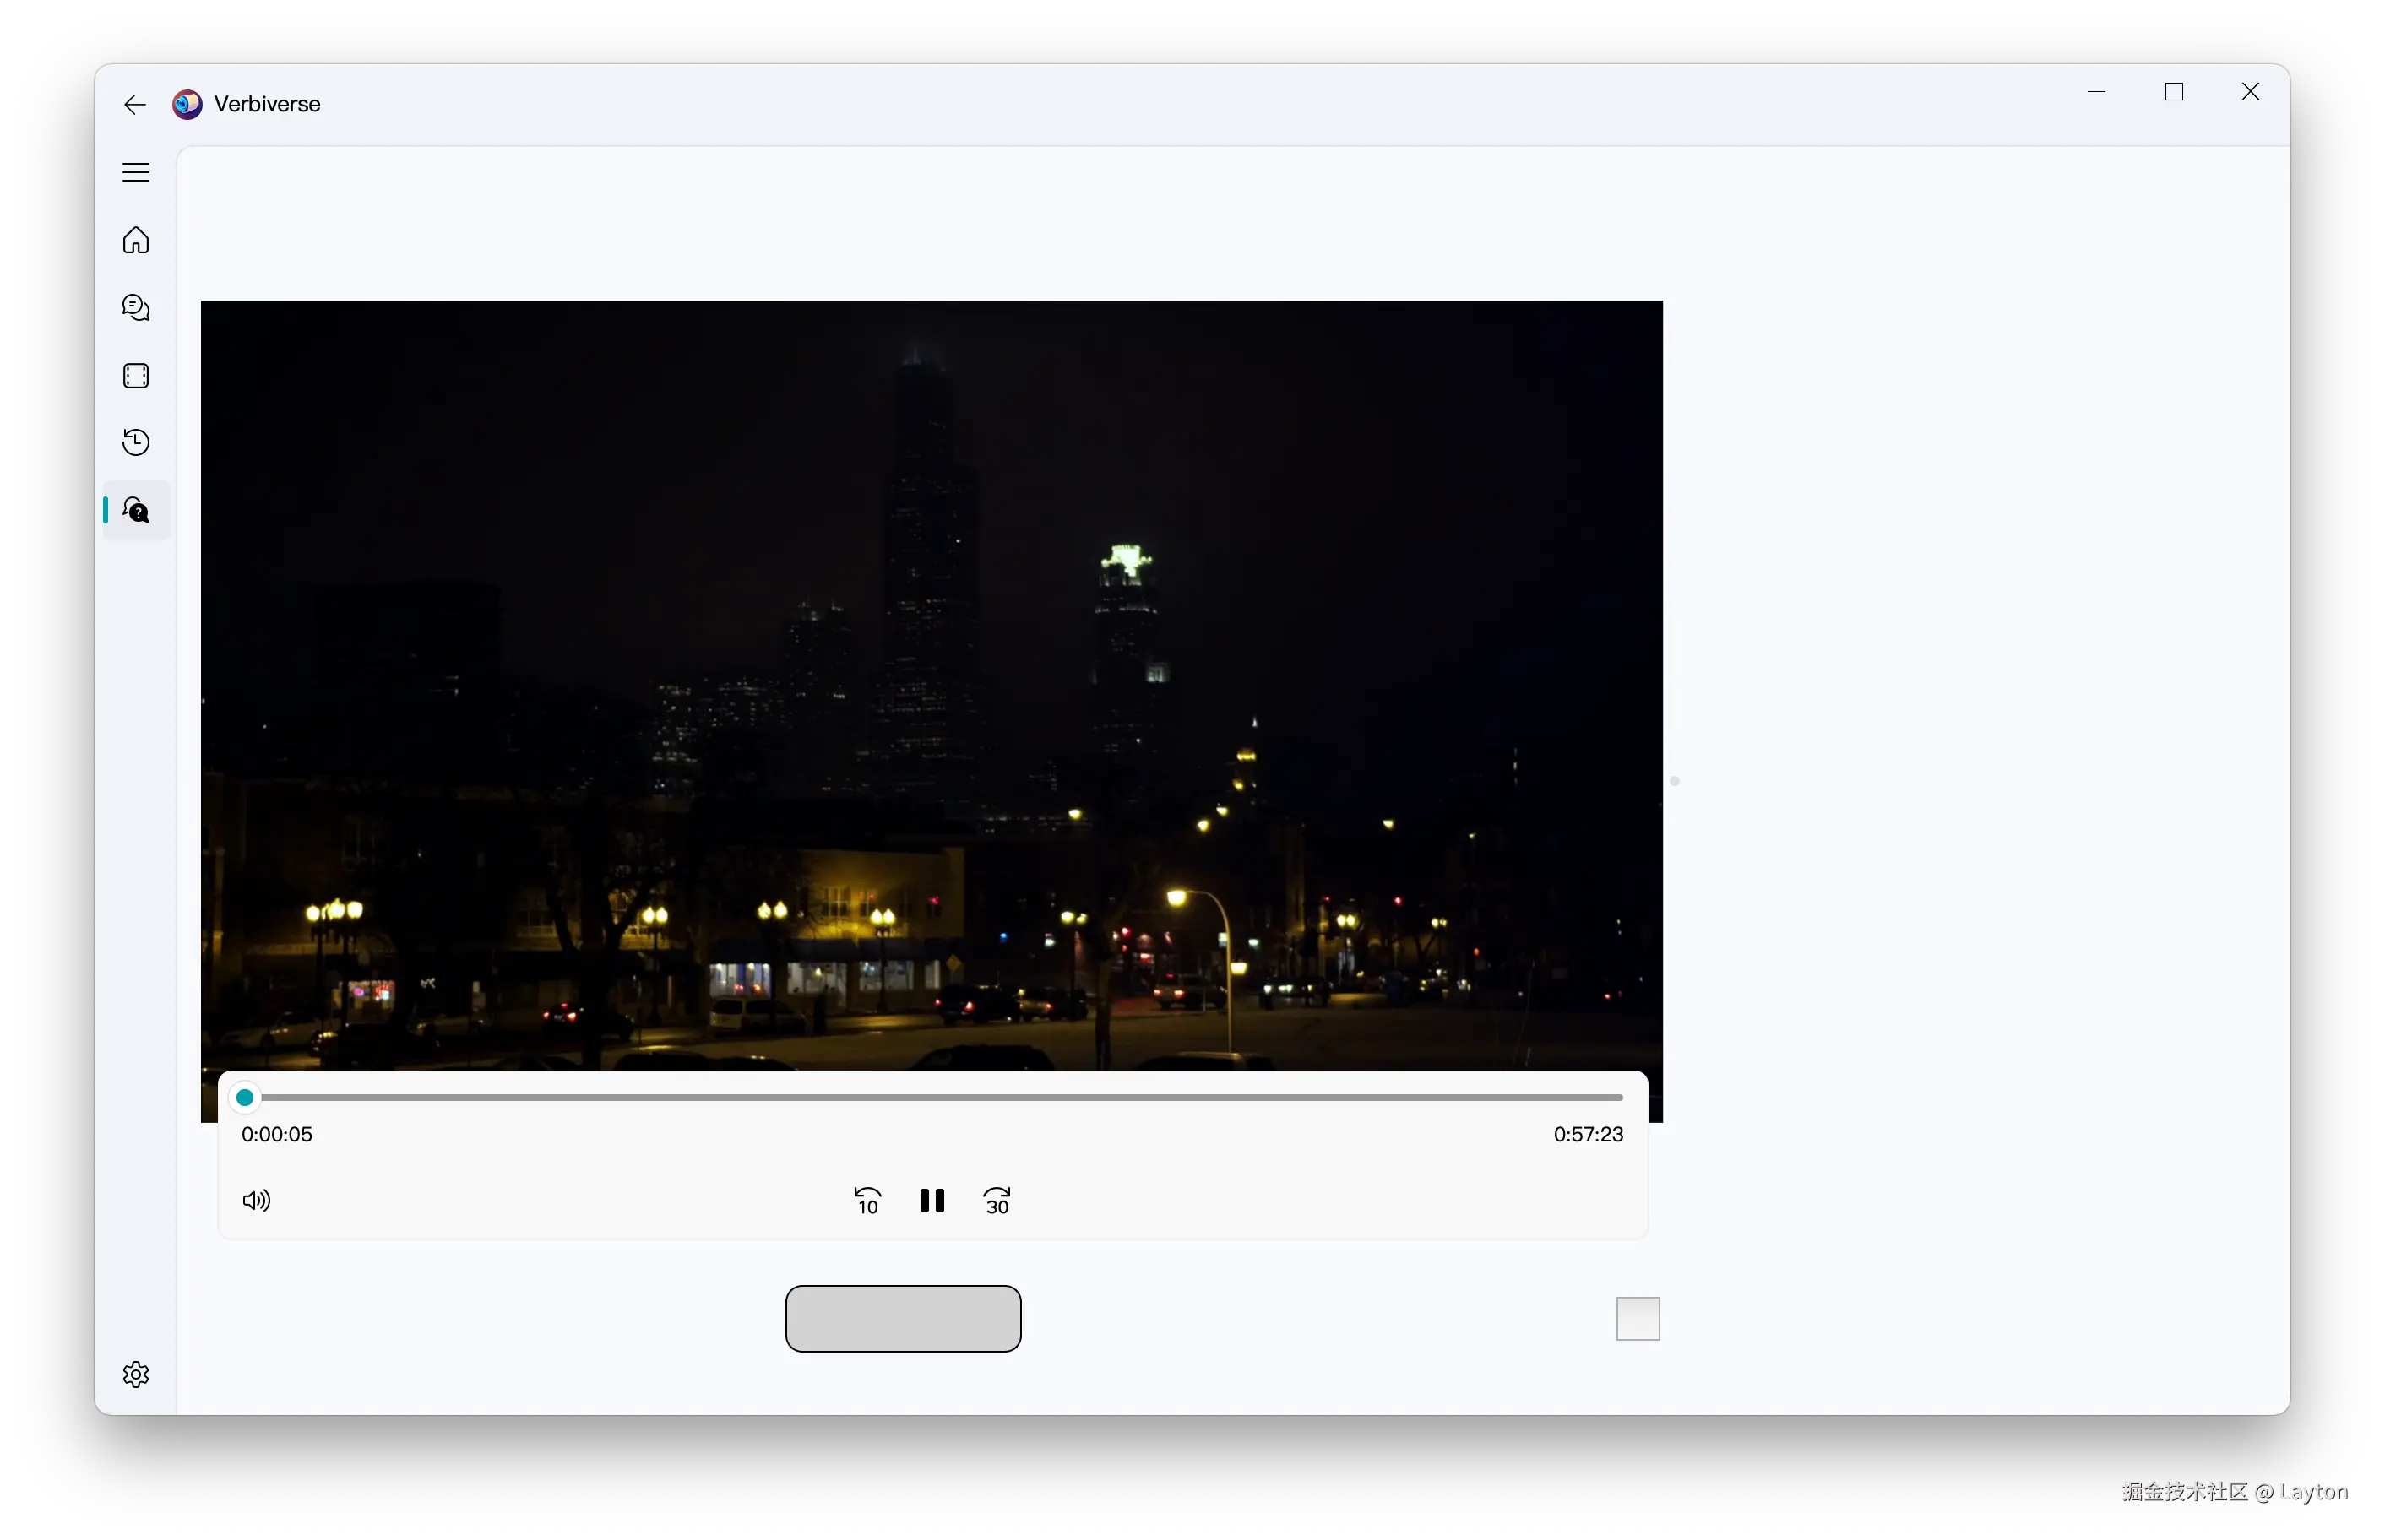Skip forward 30 seconds
The image size is (2385, 1540).
coord(996,1200)
